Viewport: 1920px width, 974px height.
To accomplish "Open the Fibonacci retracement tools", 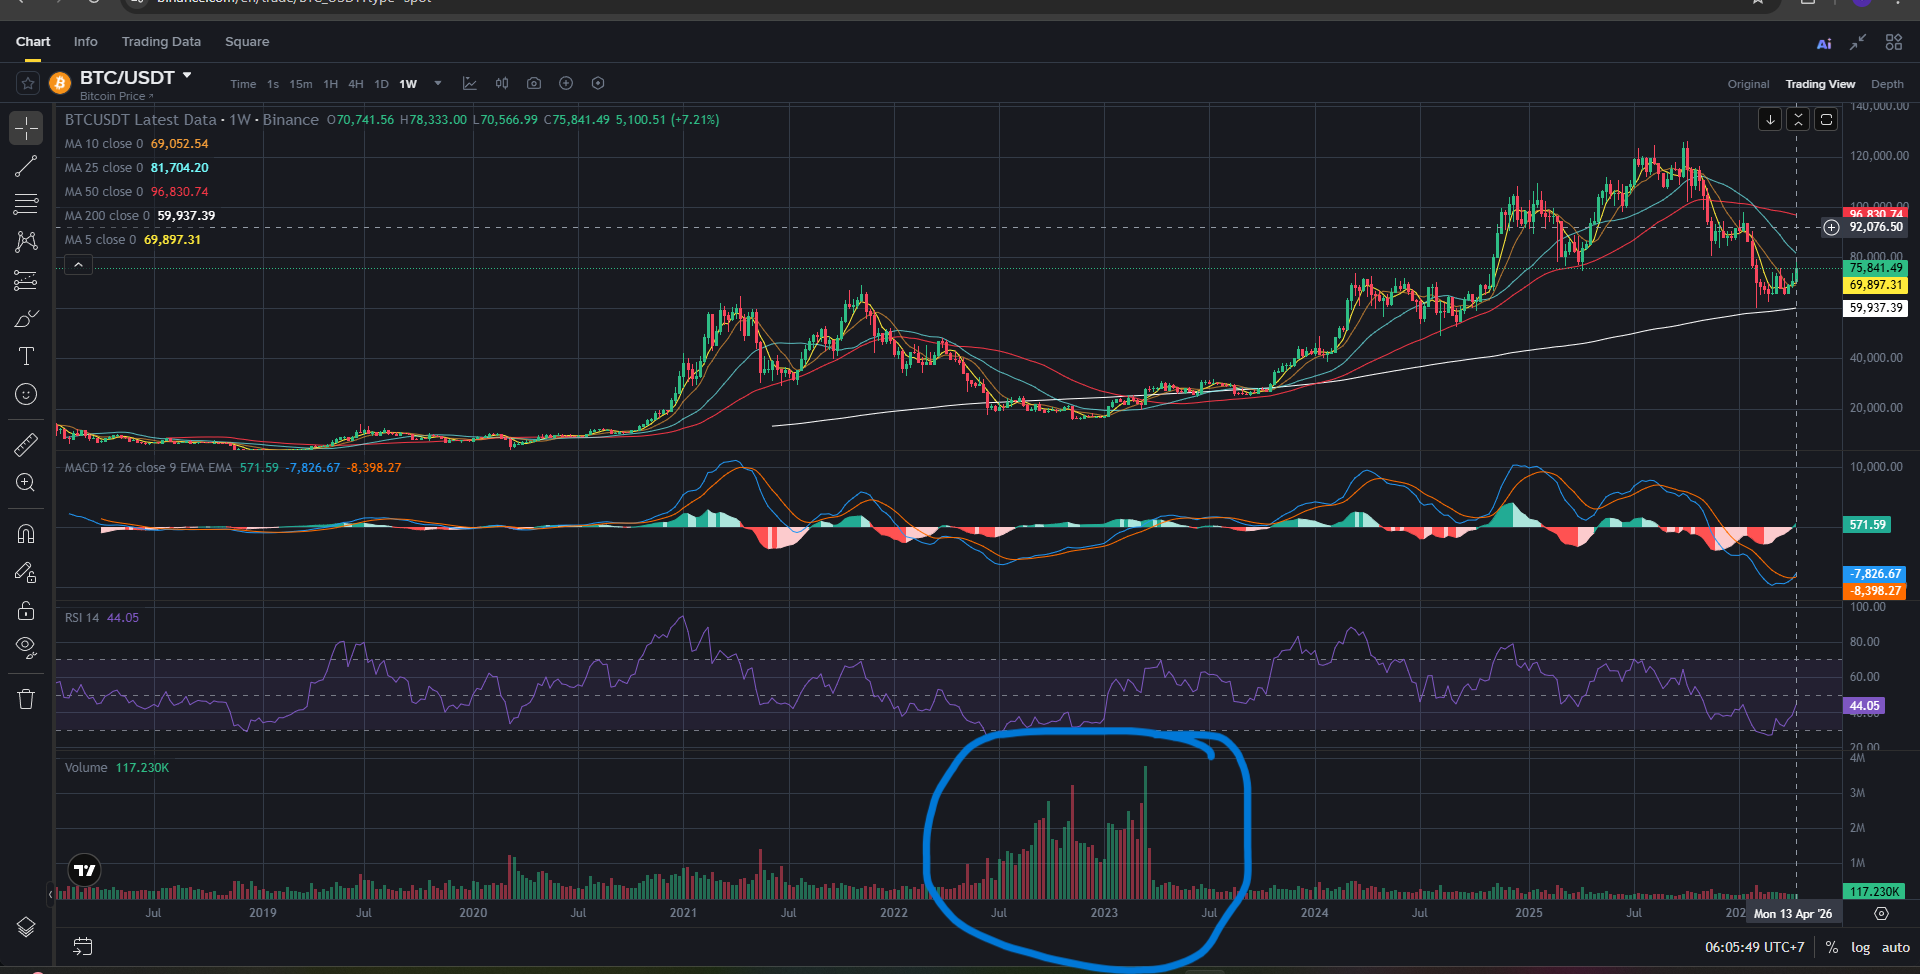I will pos(26,204).
